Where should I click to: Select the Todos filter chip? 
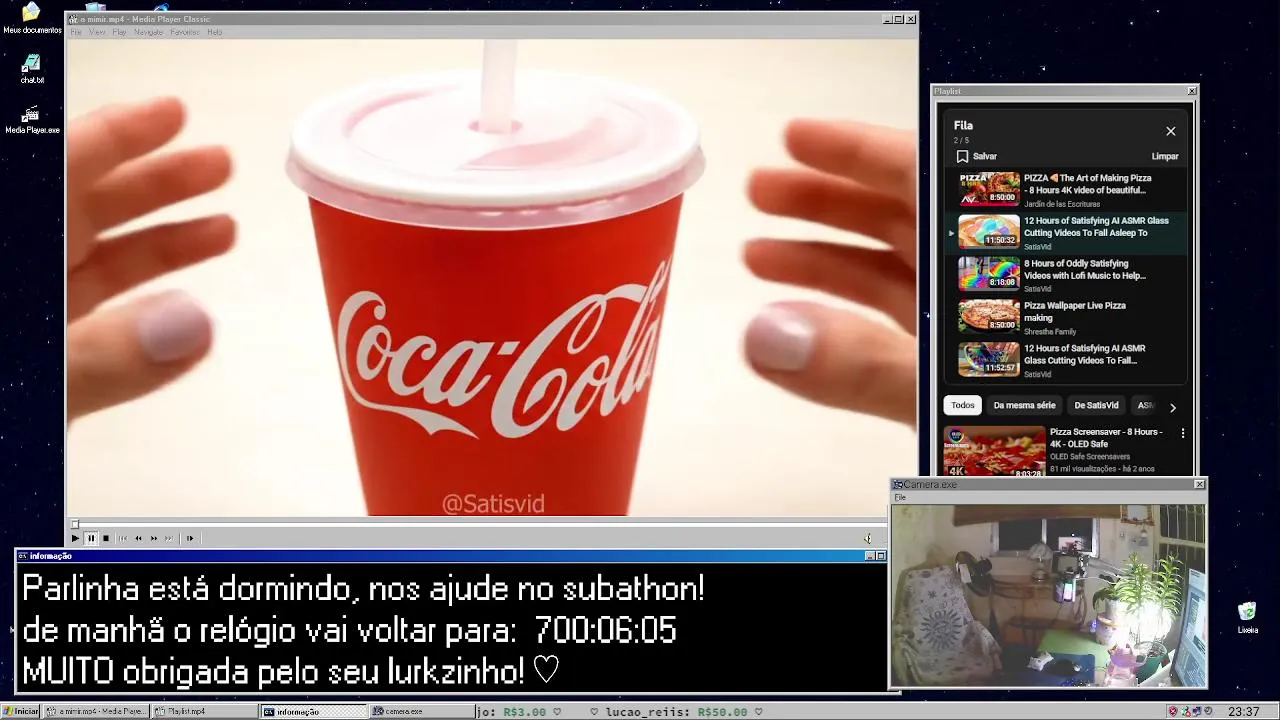pyautogui.click(x=962, y=405)
